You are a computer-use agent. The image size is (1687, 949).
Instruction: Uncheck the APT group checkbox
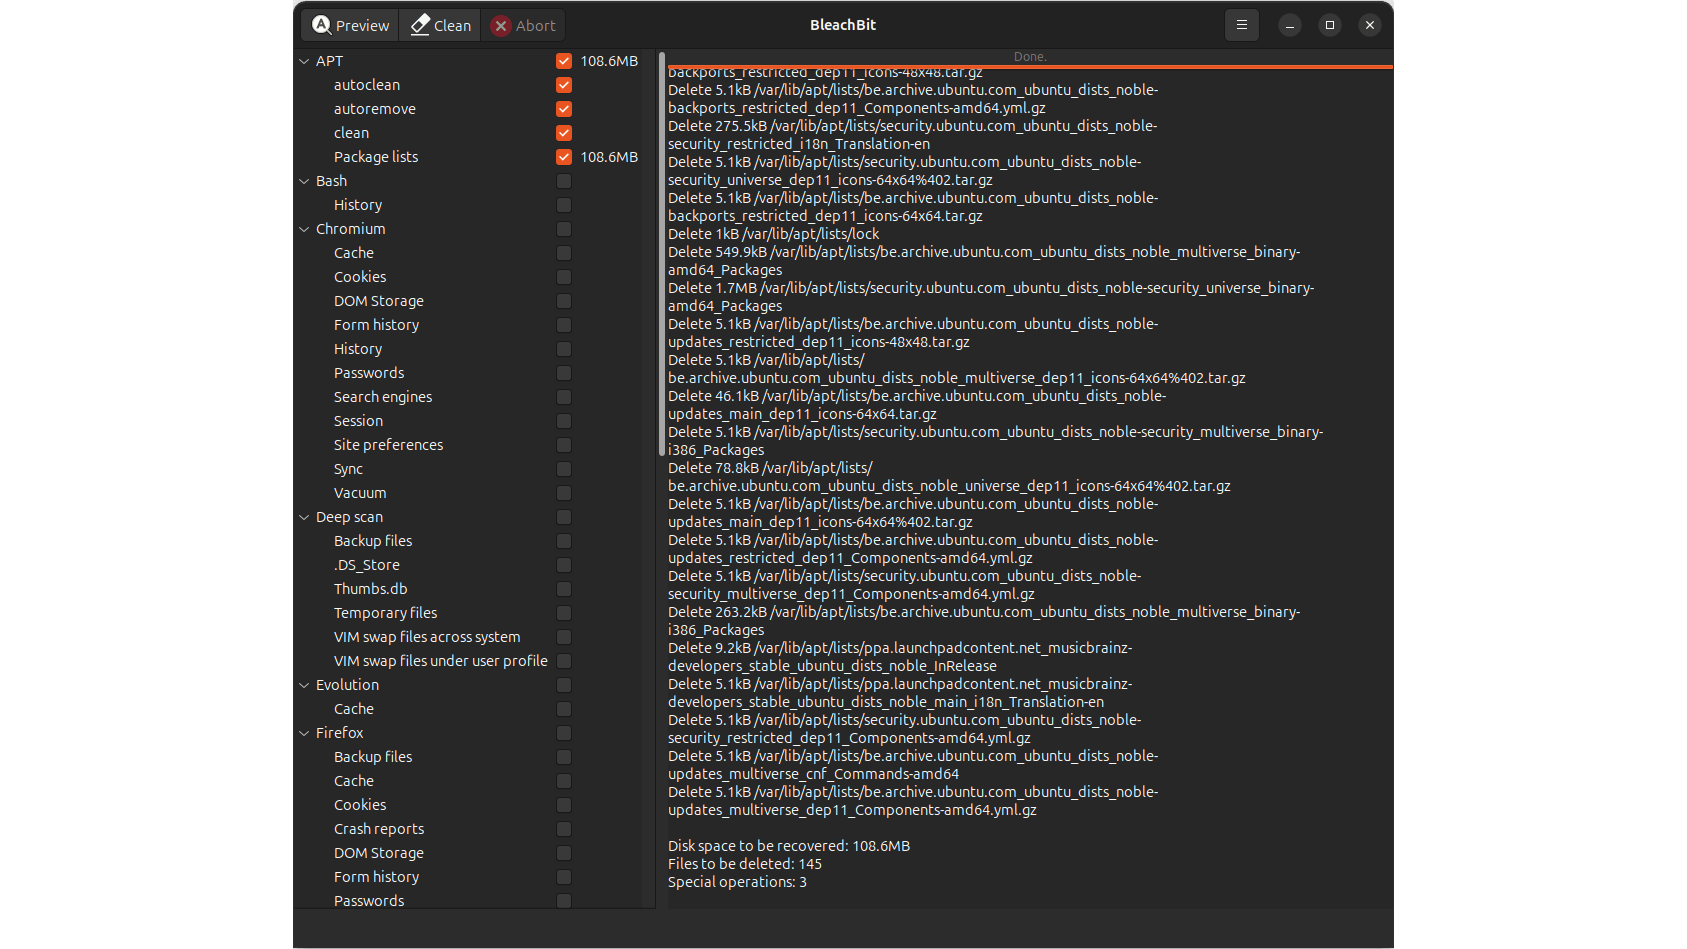(564, 61)
